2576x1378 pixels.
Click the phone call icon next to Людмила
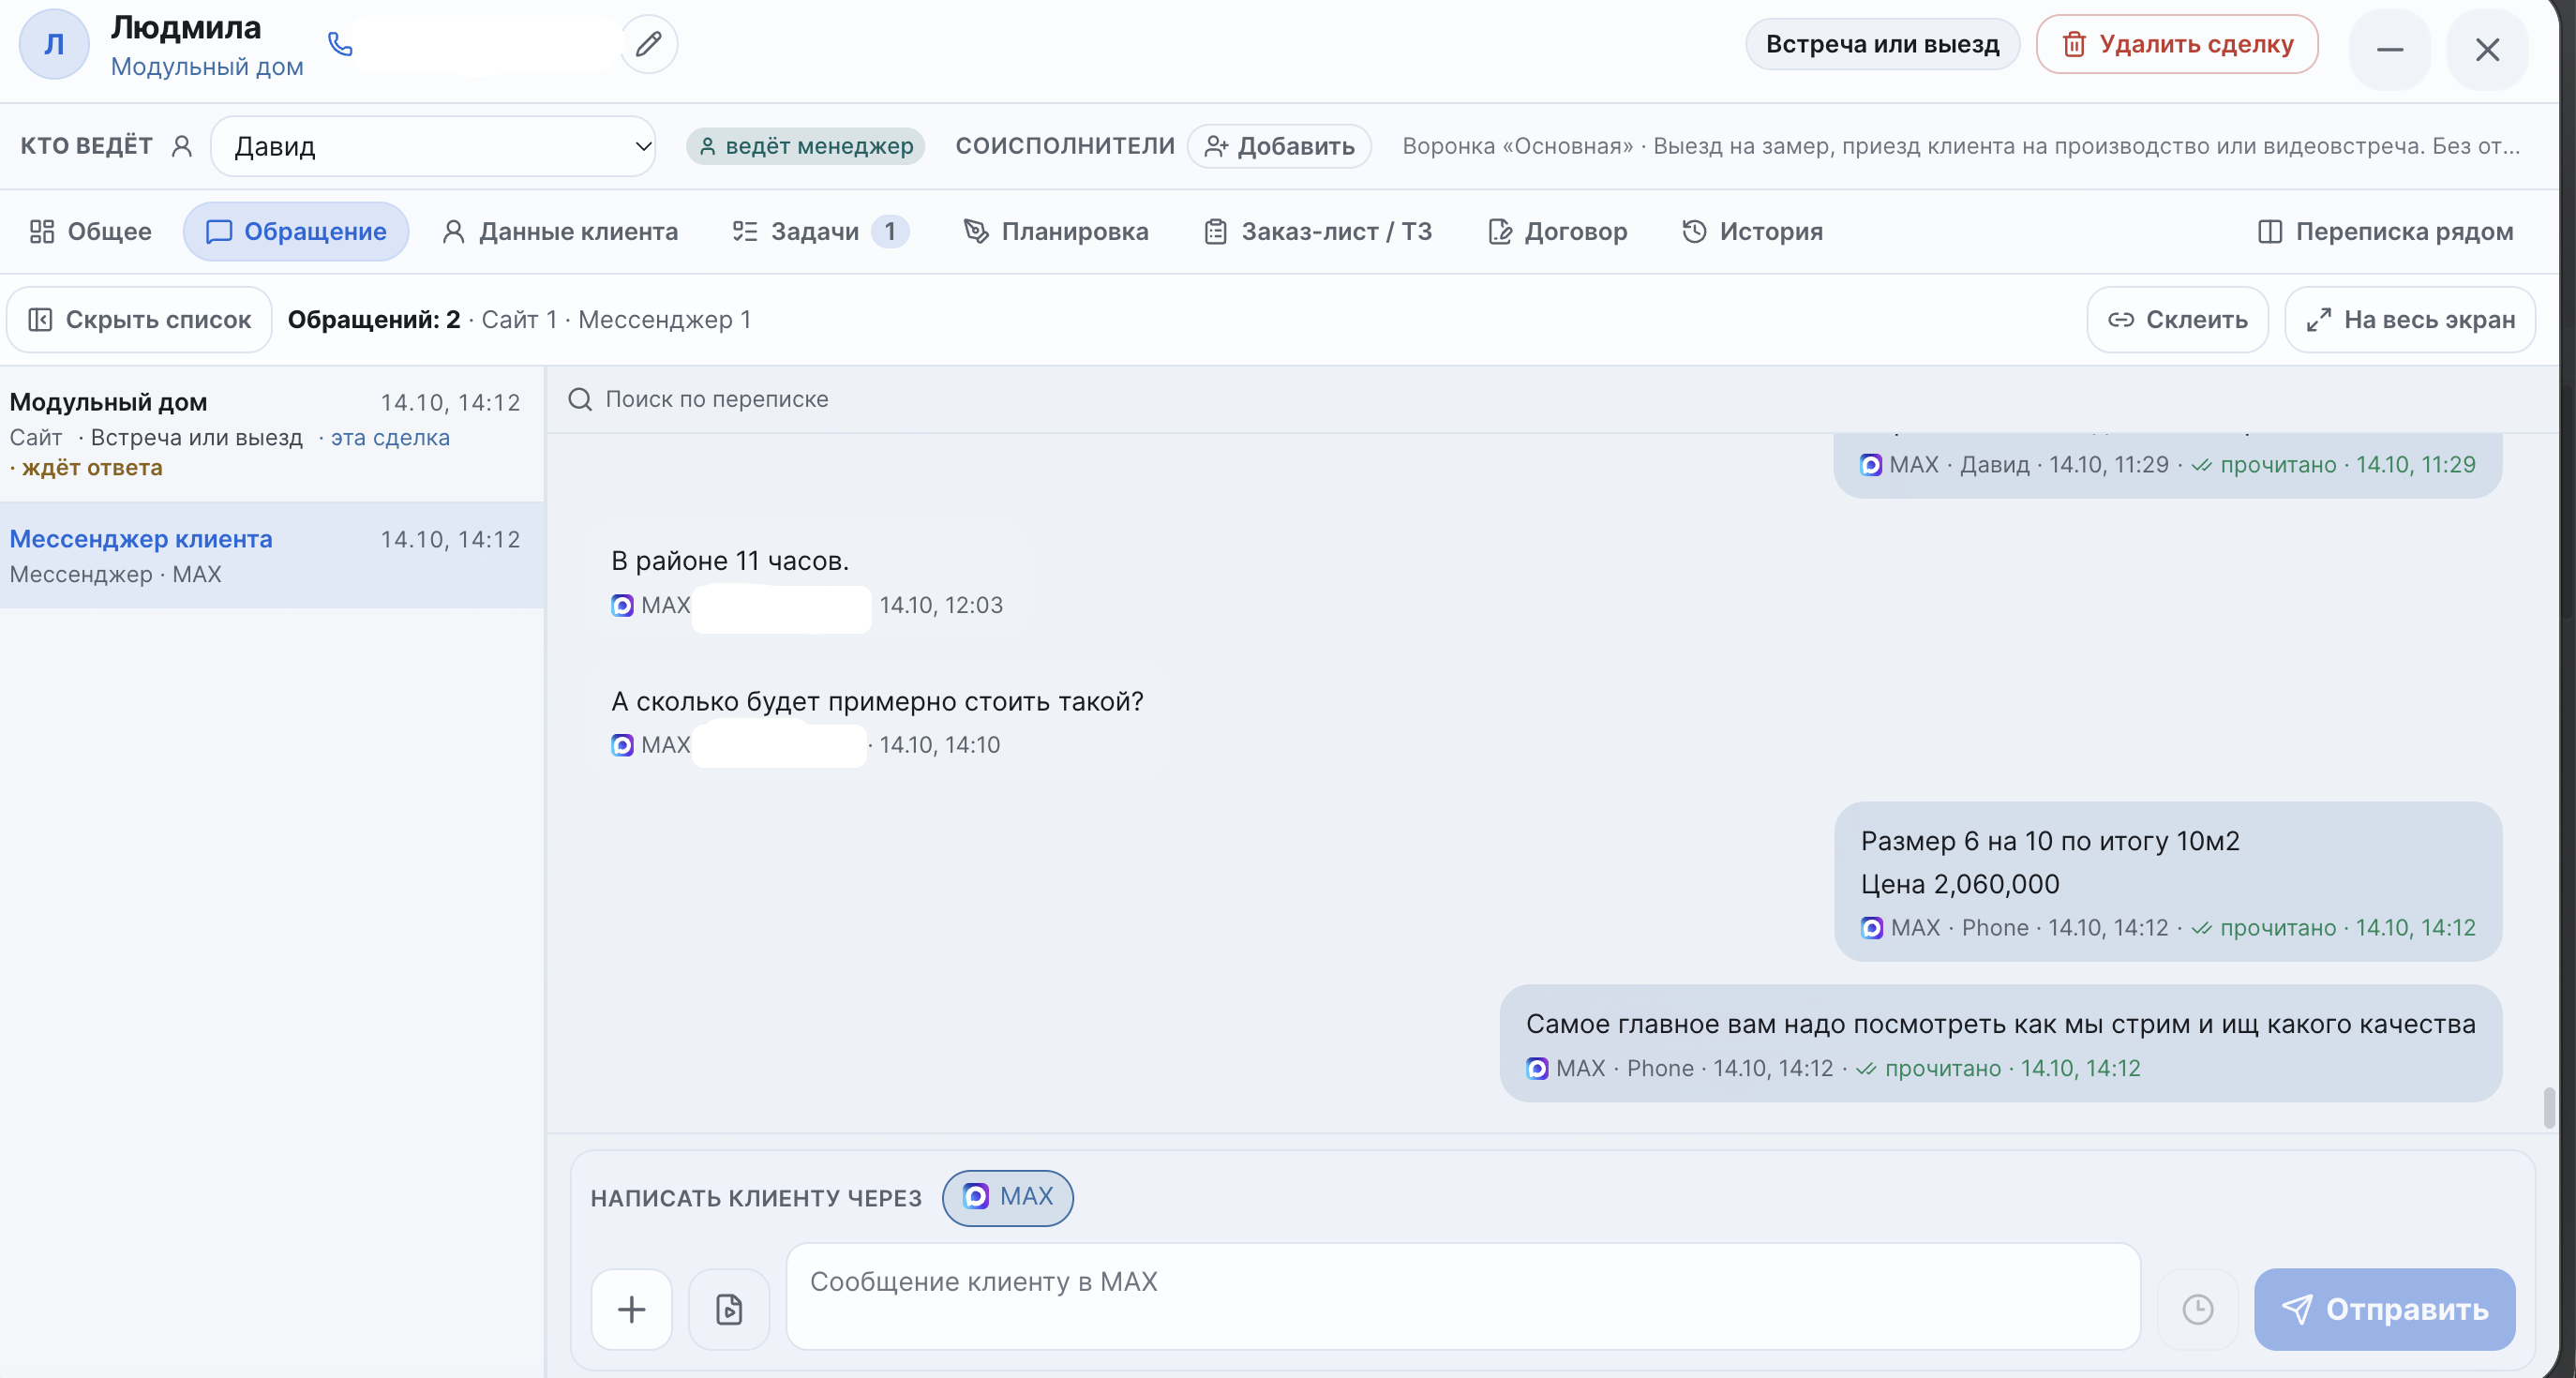coord(340,44)
